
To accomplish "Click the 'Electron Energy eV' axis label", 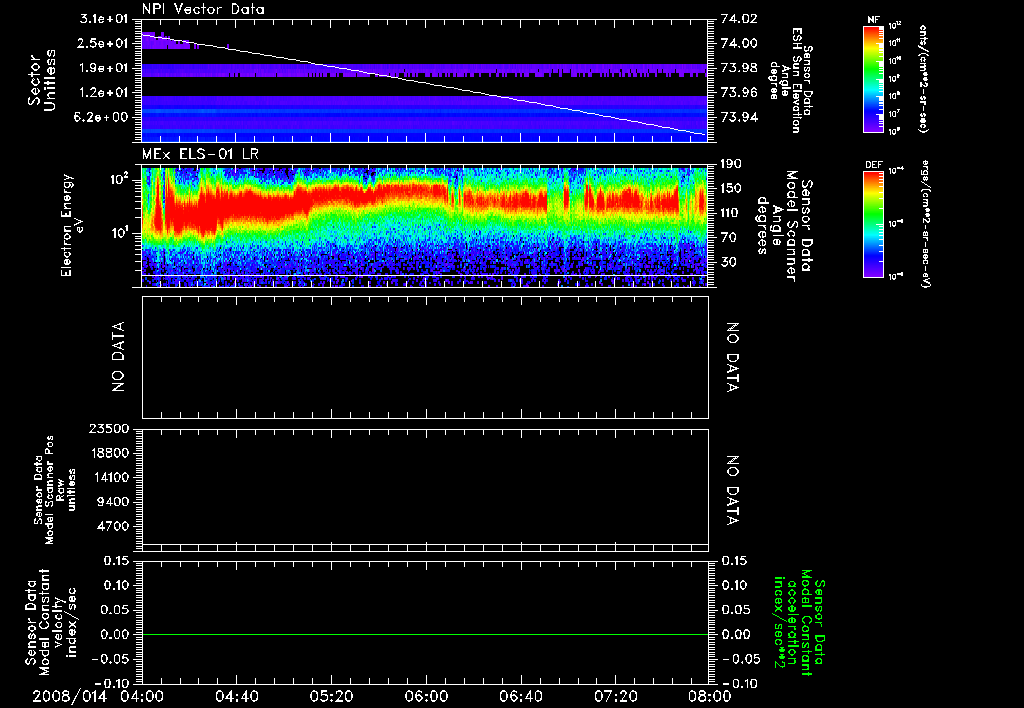I will [72, 225].
